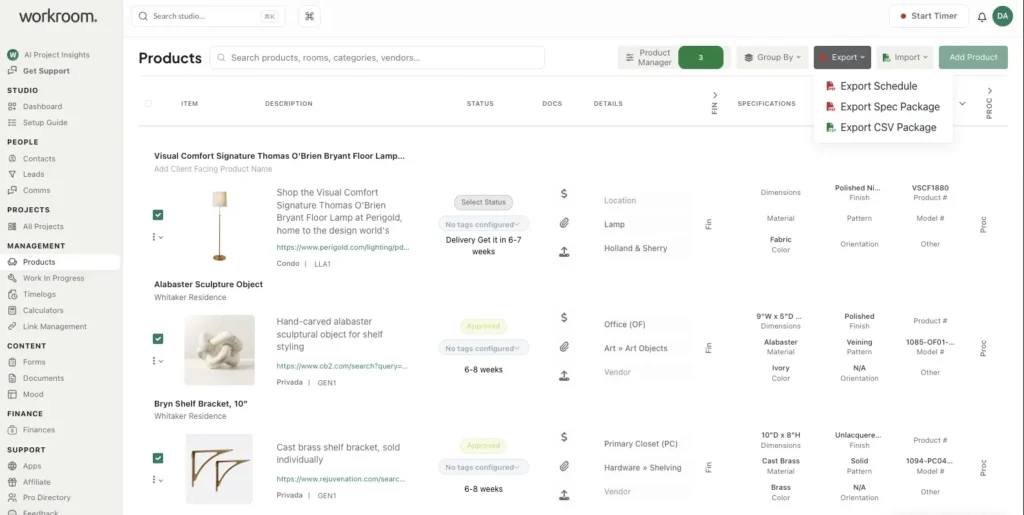Open row options menu for Bryn Shelf Bracket
Screen dimensions: 1024x515
click(157, 480)
